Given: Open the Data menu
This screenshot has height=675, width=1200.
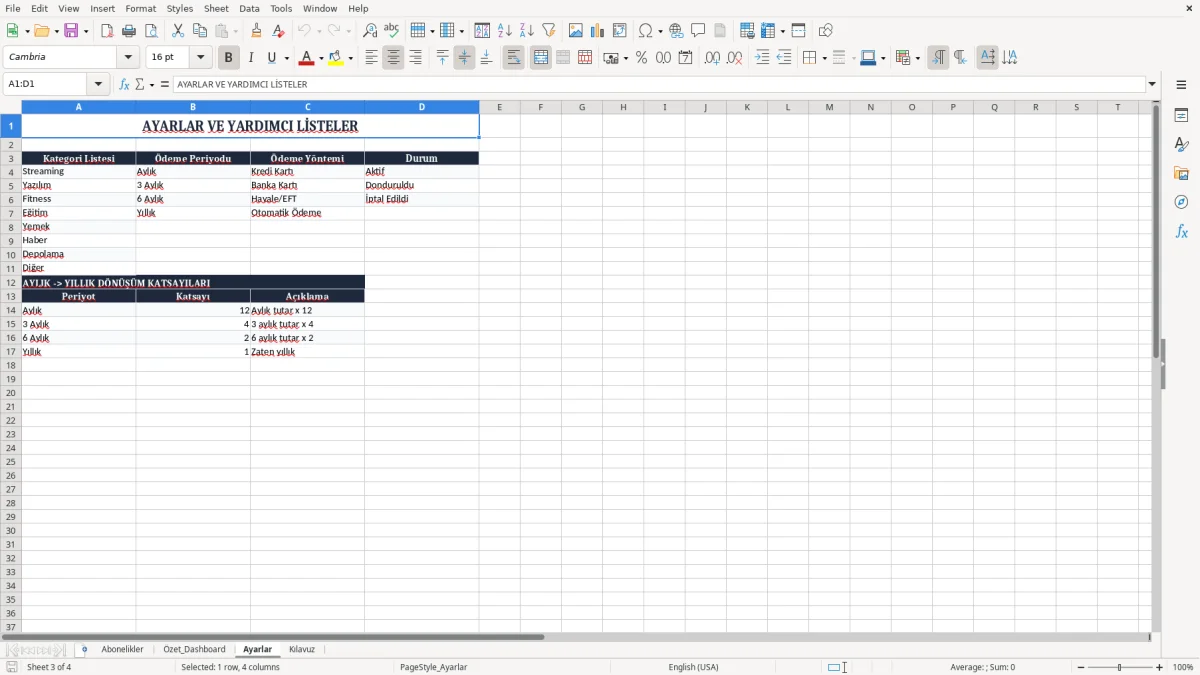Looking at the screenshot, I should pos(249,8).
